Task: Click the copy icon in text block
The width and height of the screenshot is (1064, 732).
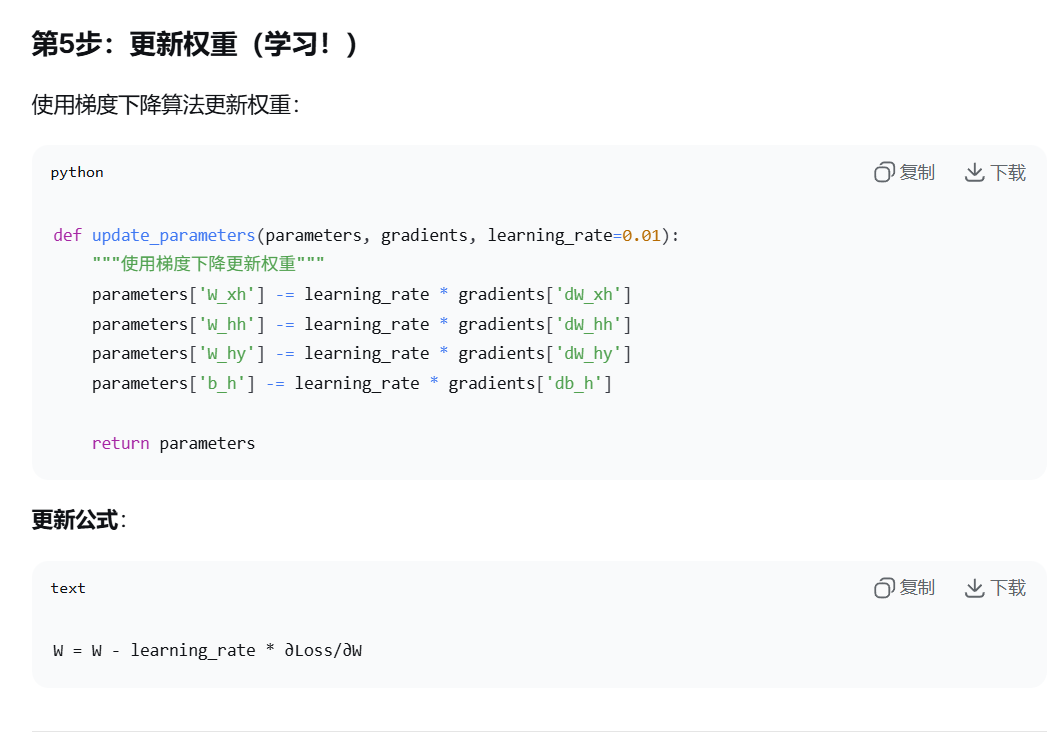Action: pyautogui.click(x=884, y=587)
